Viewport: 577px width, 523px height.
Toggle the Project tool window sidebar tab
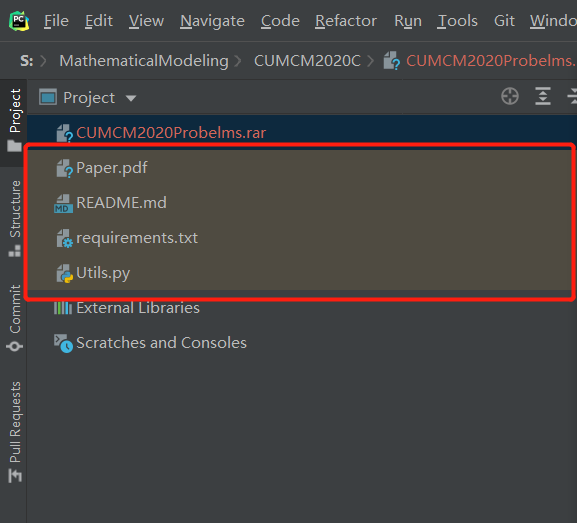(15, 120)
